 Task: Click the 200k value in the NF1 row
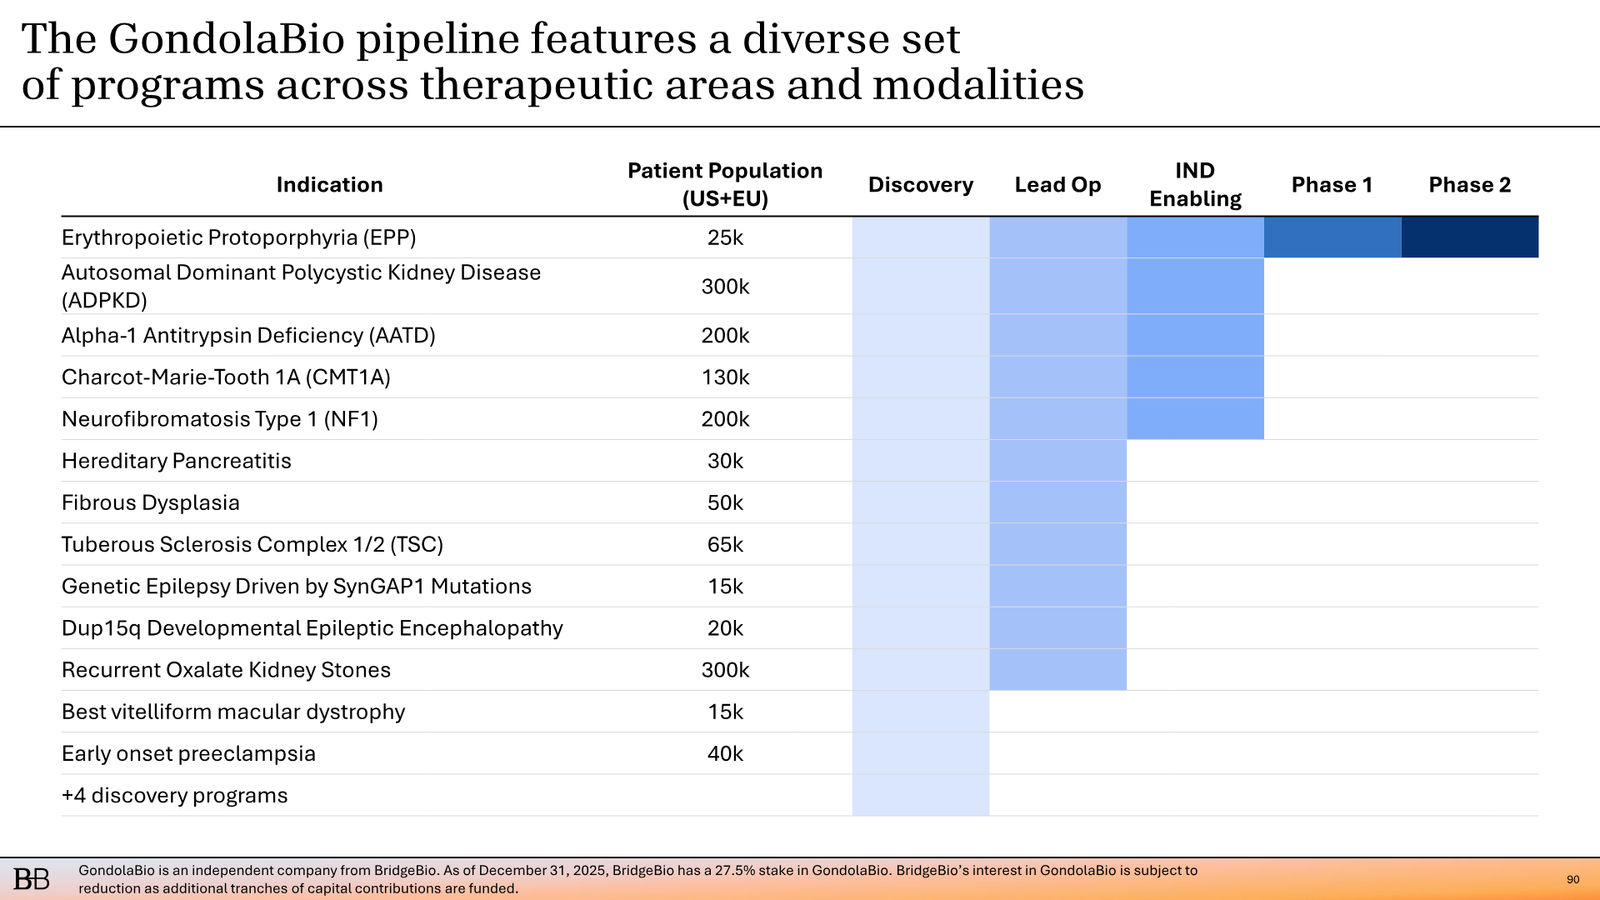pyautogui.click(x=725, y=420)
